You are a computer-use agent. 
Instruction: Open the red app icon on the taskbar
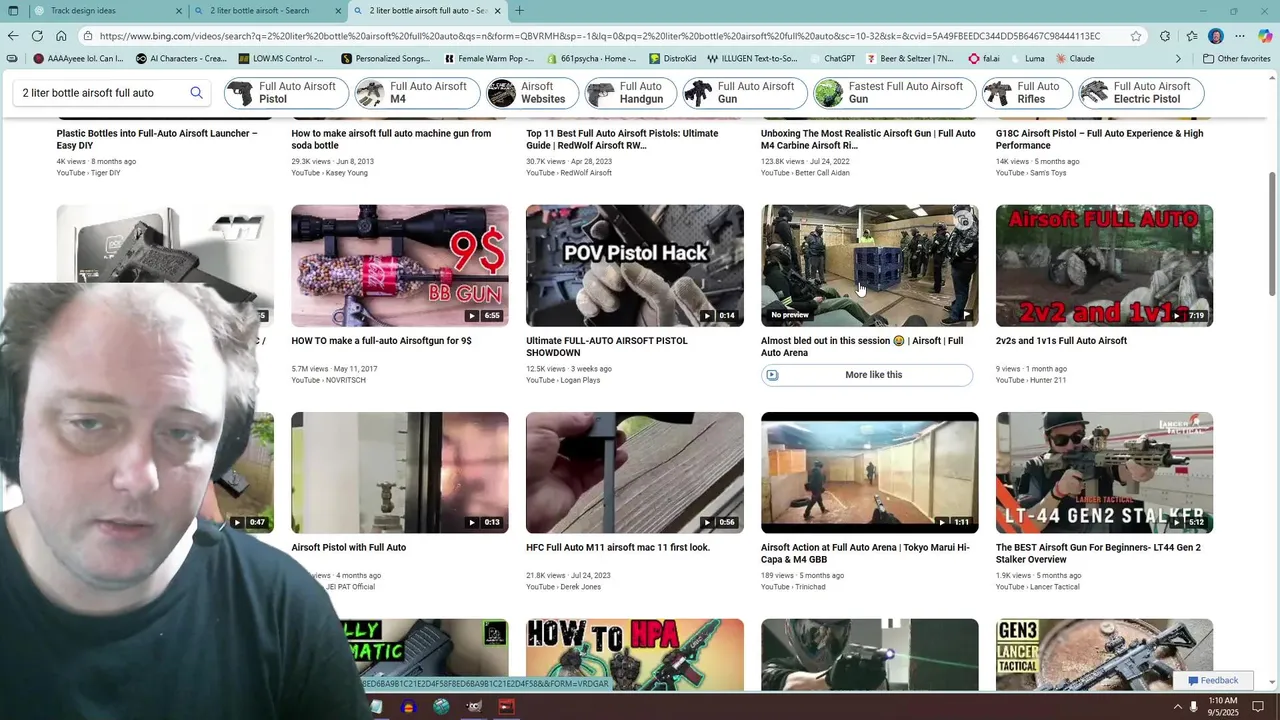506,706
